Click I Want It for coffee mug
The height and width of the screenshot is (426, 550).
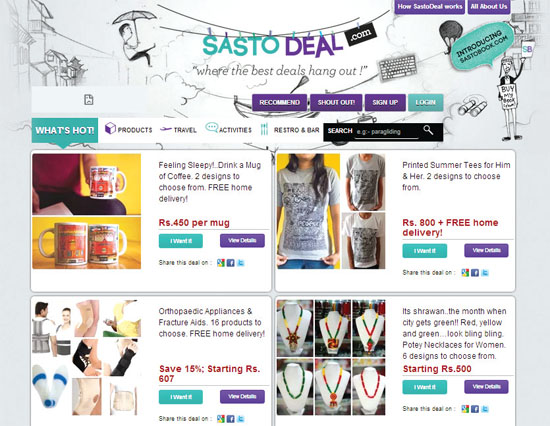(181, 241)
